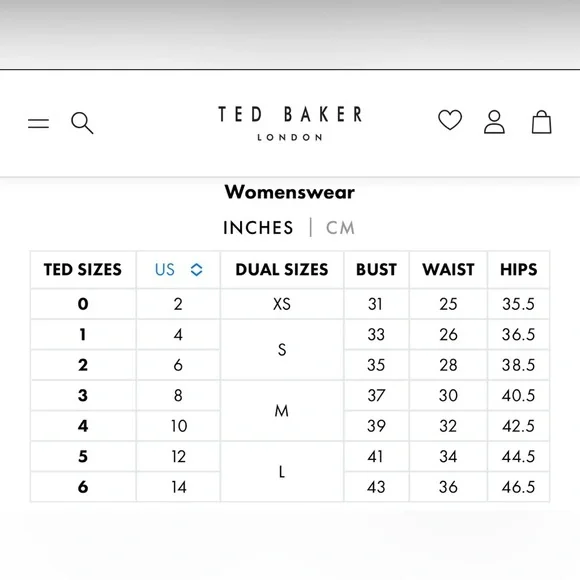
Task: Click hips value 40.5
Action: click(x=518, y=395)
